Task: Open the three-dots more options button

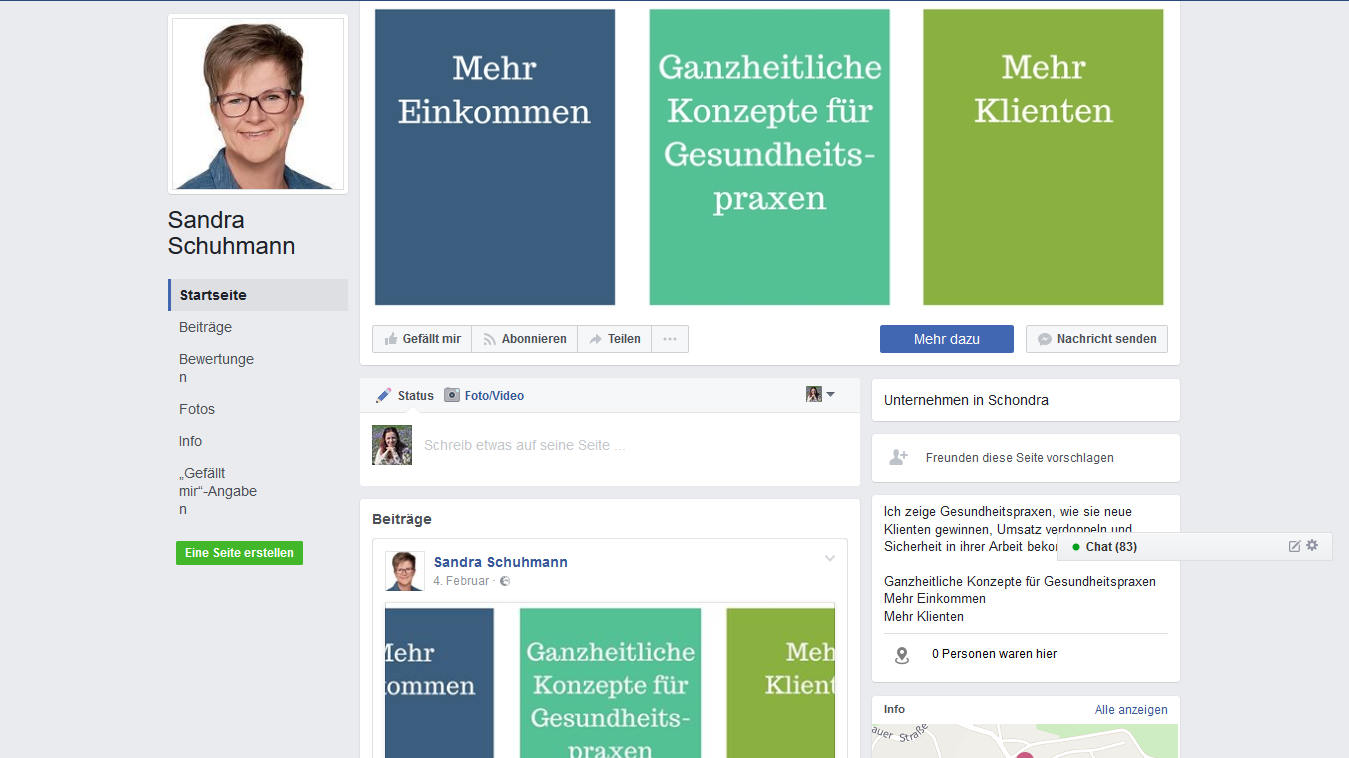Action: coord(670,339)
